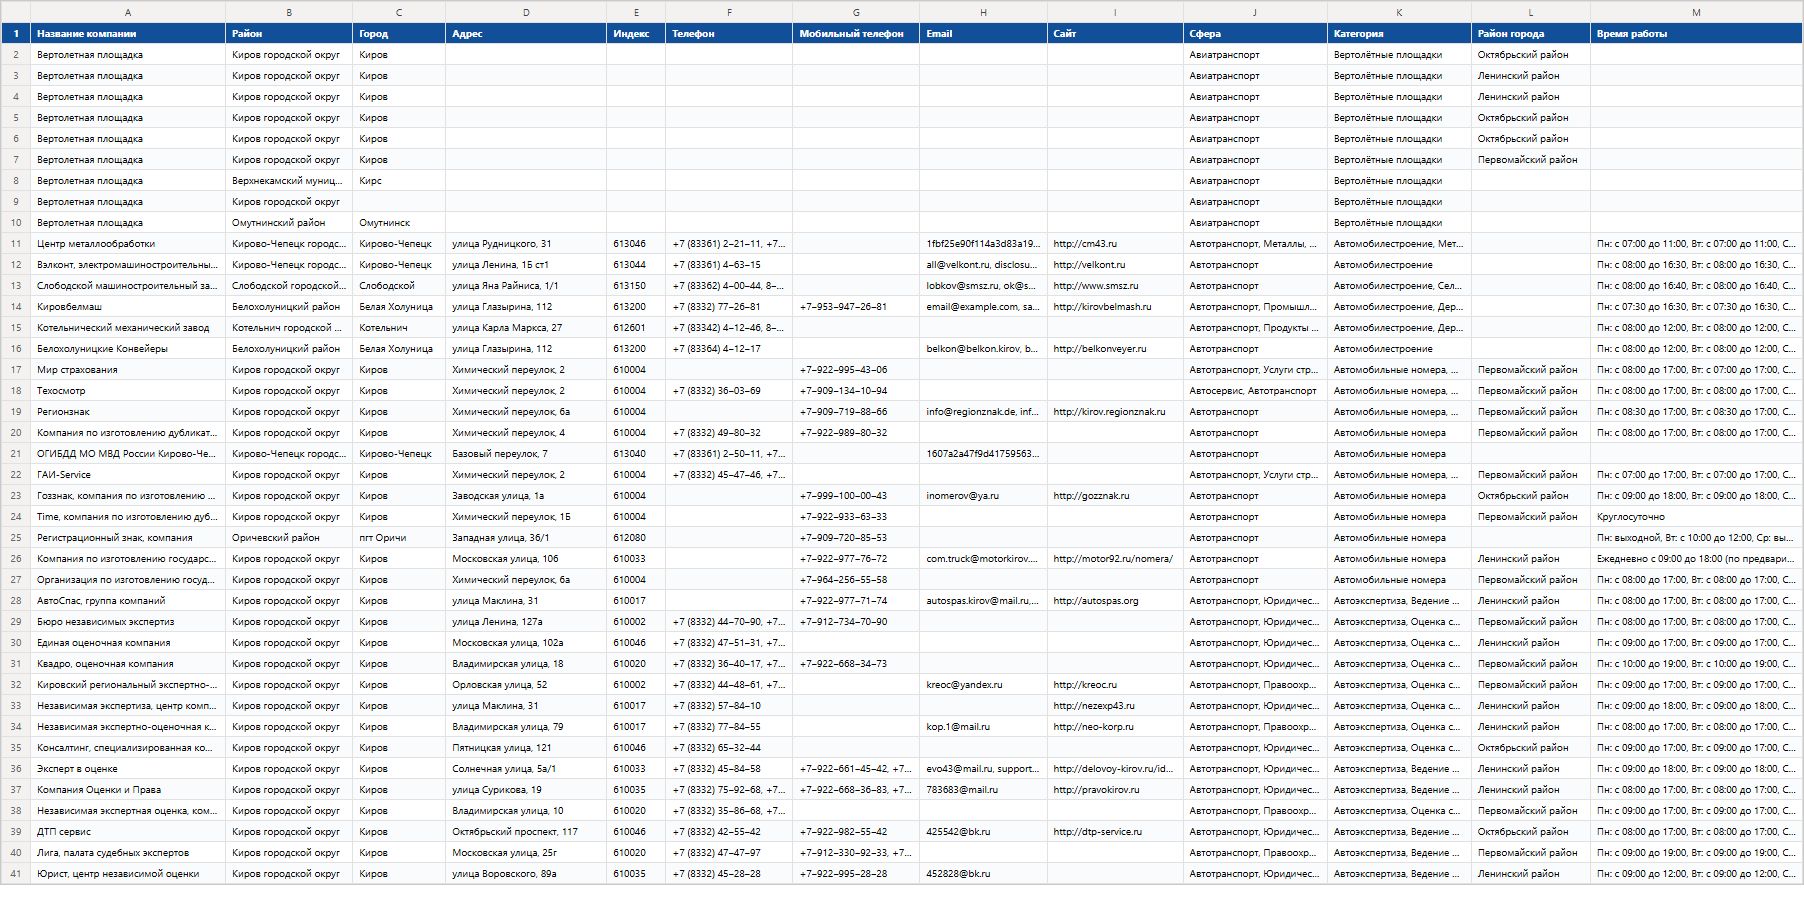Select the "Компания Оценки и Права" cell

point(128,790)
